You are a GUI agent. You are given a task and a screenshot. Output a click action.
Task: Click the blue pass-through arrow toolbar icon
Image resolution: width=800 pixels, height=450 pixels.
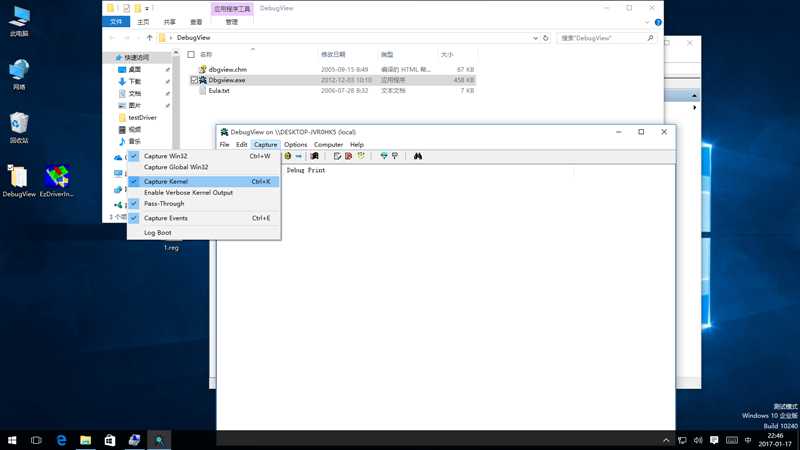tap(298, 156)
